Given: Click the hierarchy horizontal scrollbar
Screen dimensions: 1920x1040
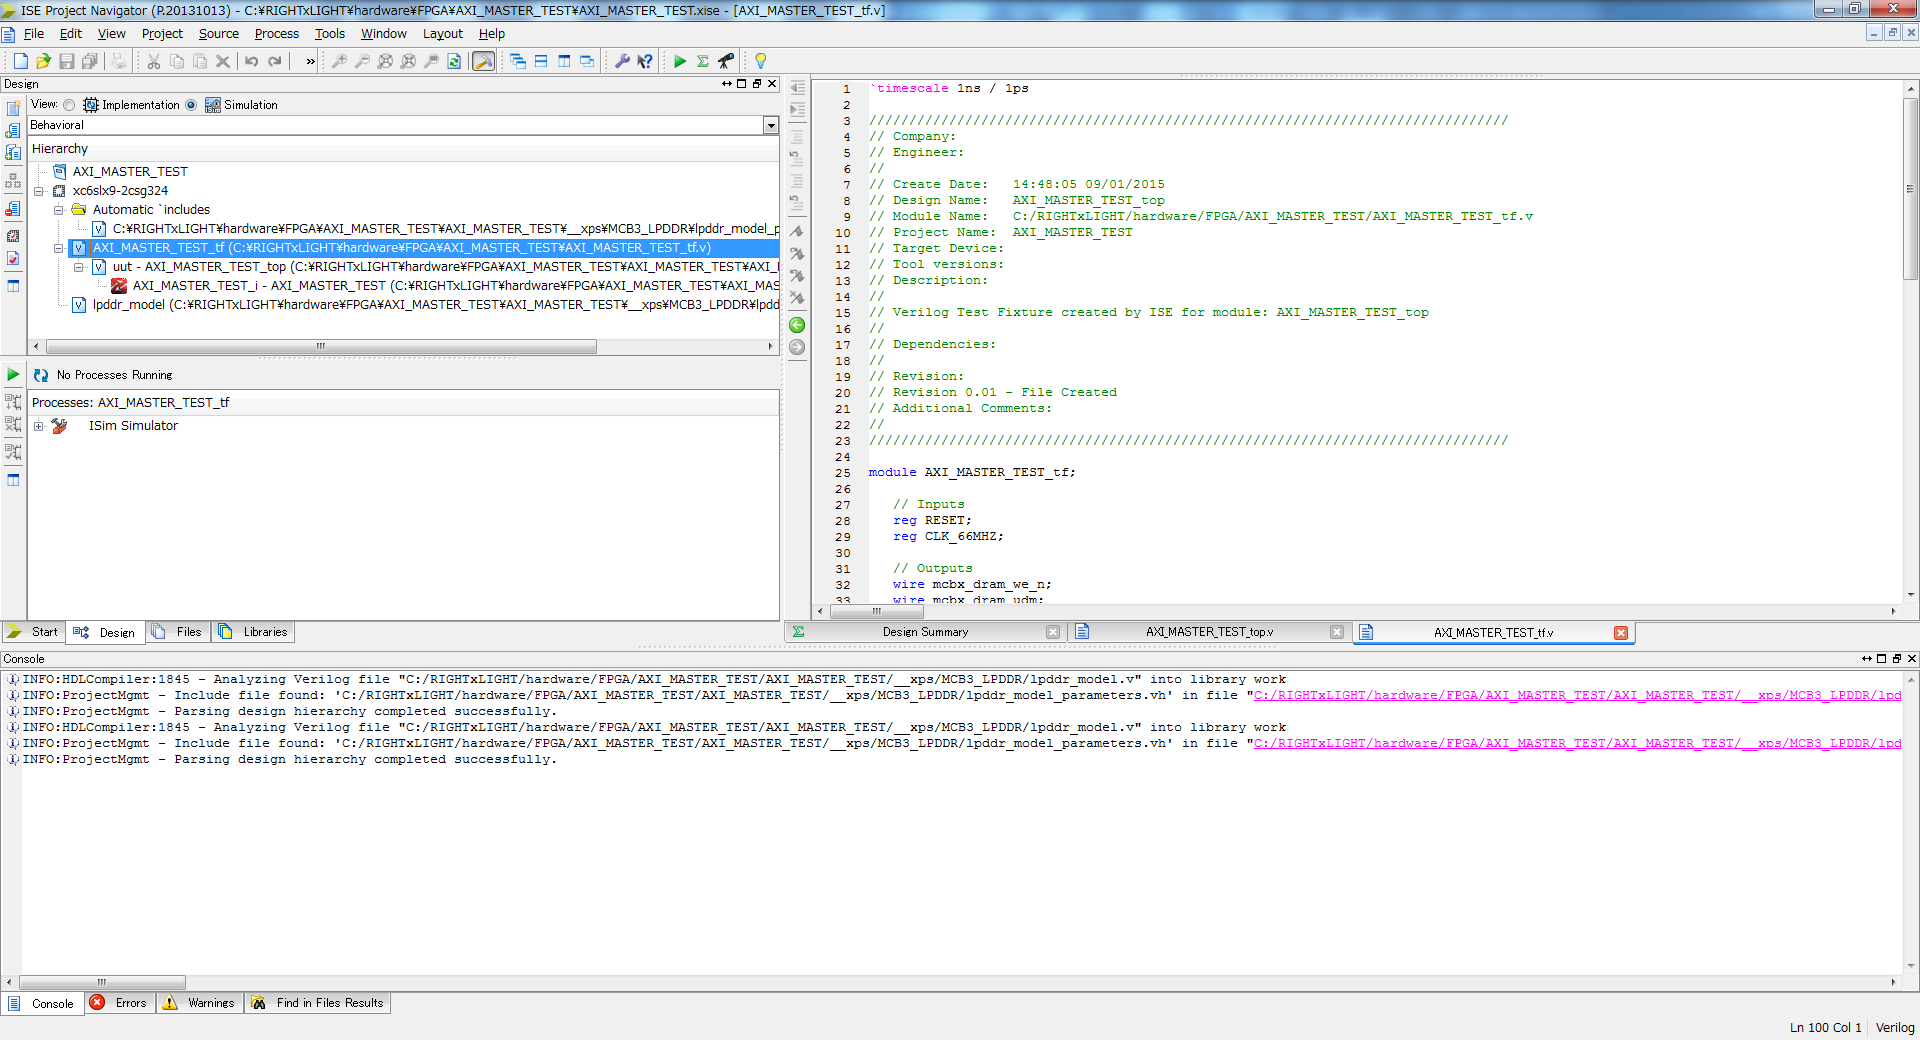Looking at the screenshot, I should 320,346.
